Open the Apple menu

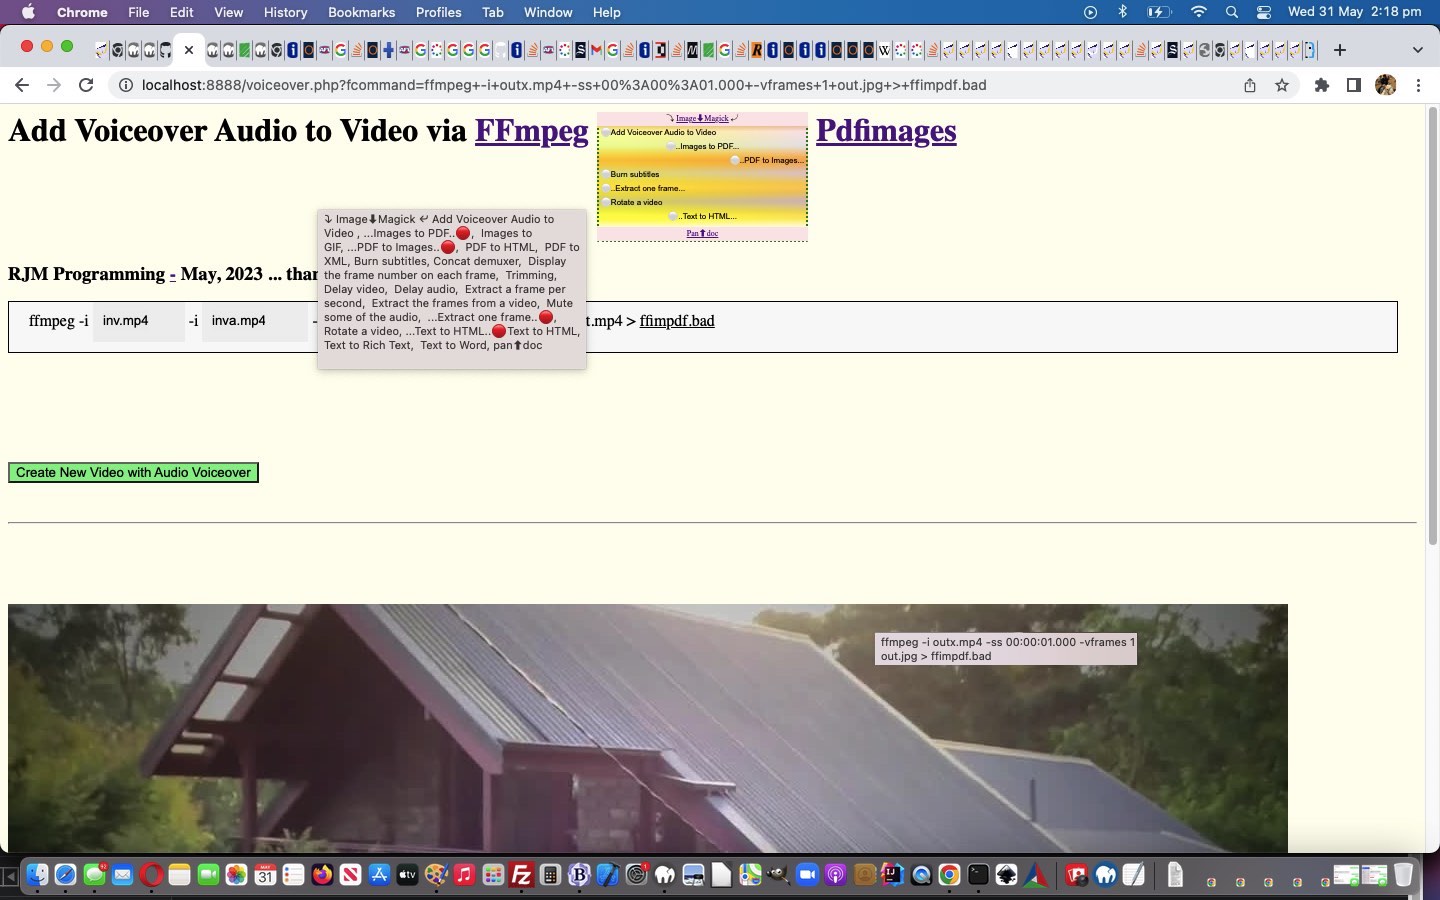point(28,12)
